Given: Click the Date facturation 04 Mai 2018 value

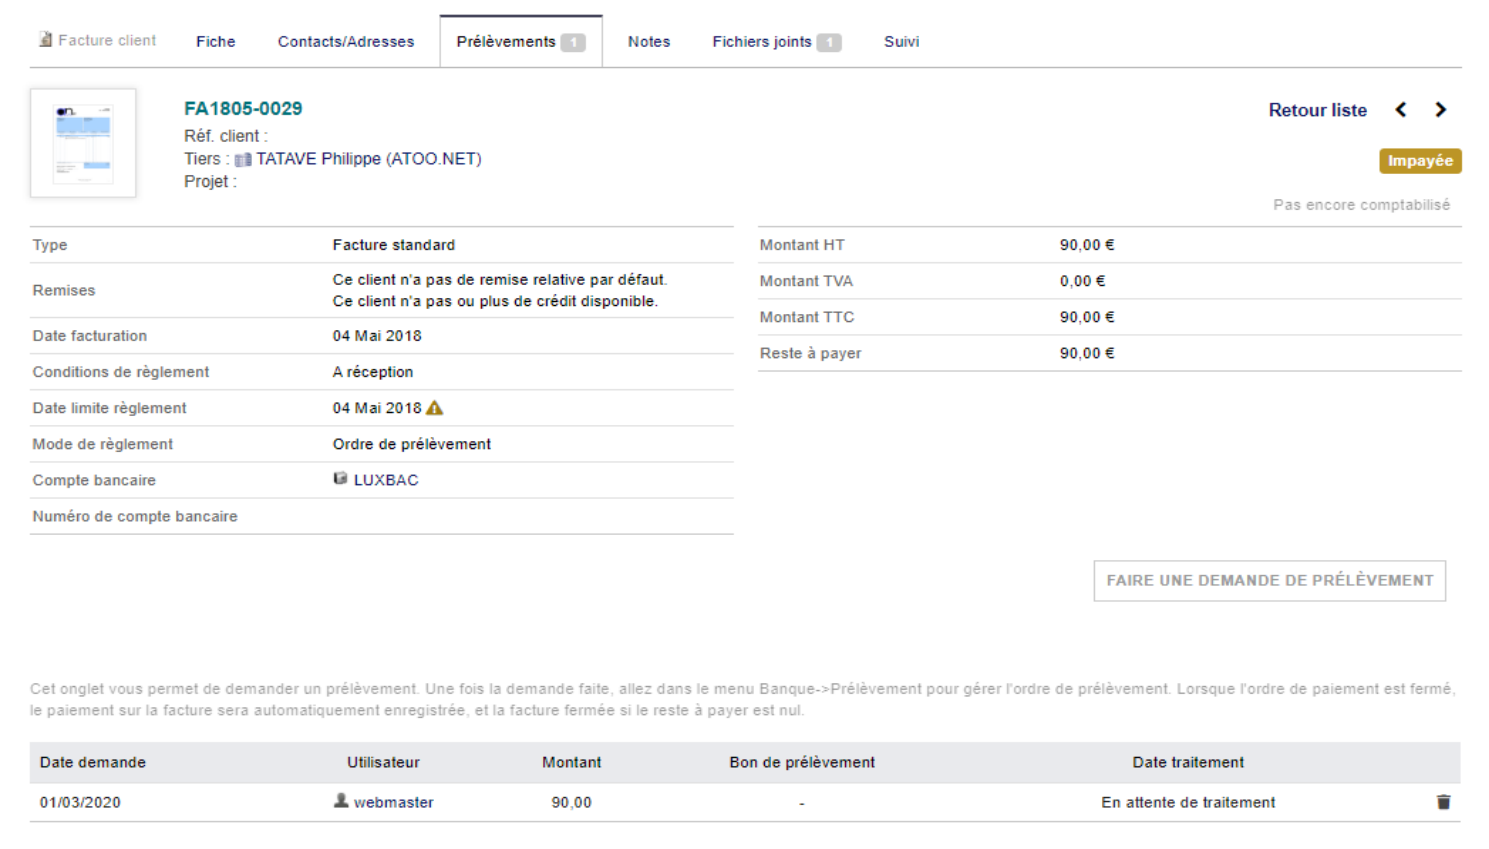Looking at the screenshot, I should point(377,336).
